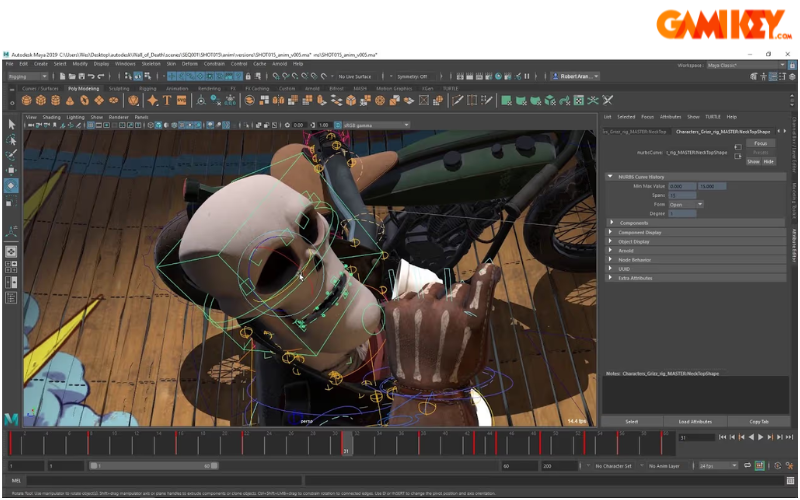Toggle the Tool Settings sidebar icon
The width and height of the screenshot is (800, 500).
[783, 77]
